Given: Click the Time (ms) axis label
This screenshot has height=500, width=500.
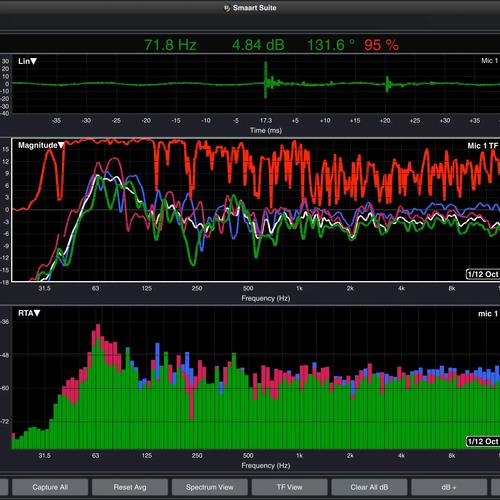Looking at the screenshot, I should point(266,130).
